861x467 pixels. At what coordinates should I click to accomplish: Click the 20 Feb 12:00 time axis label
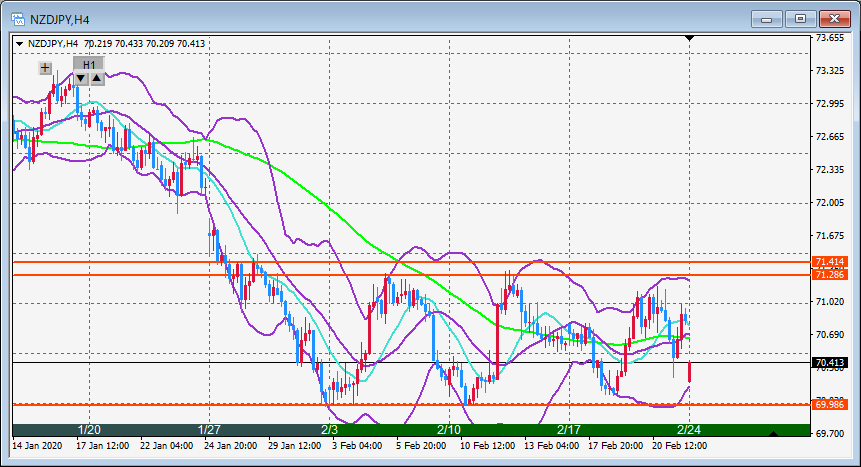tap(679, 446)
